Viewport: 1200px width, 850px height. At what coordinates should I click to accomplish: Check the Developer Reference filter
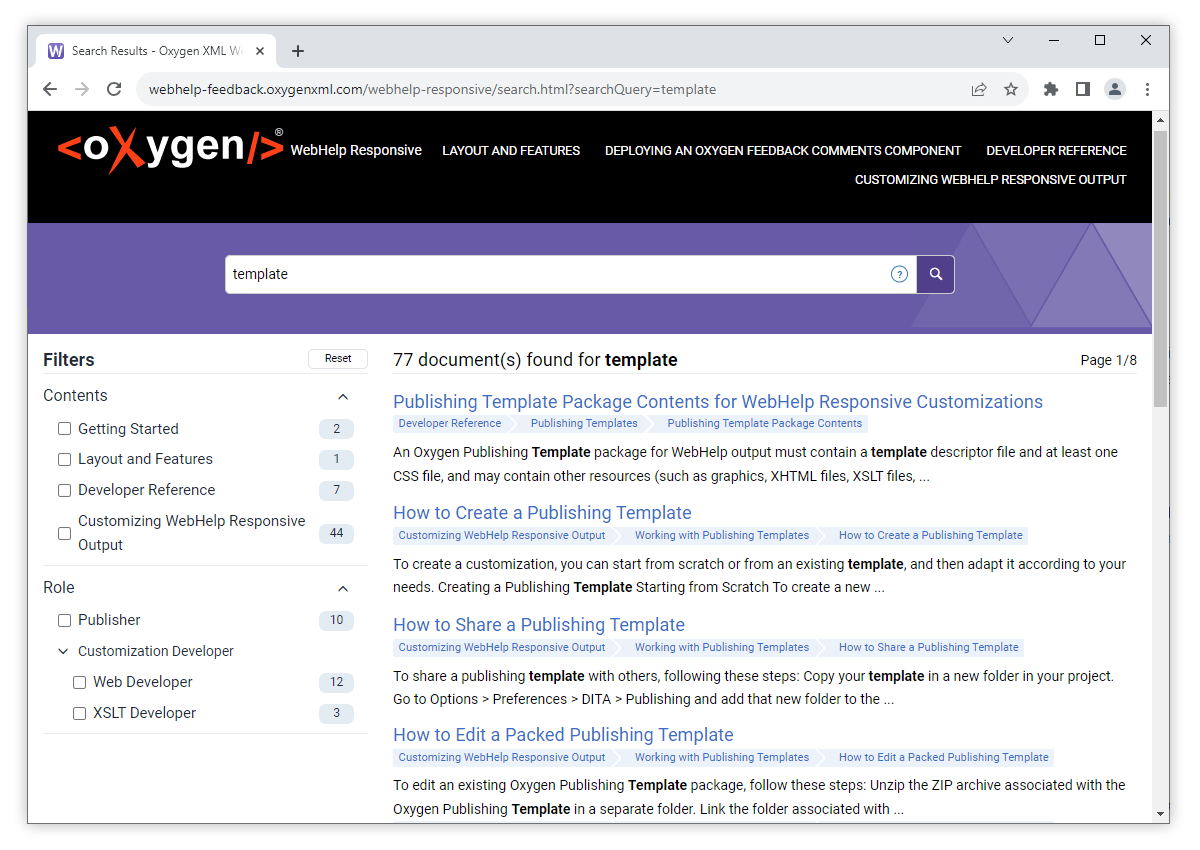click(x=64, y=491)
